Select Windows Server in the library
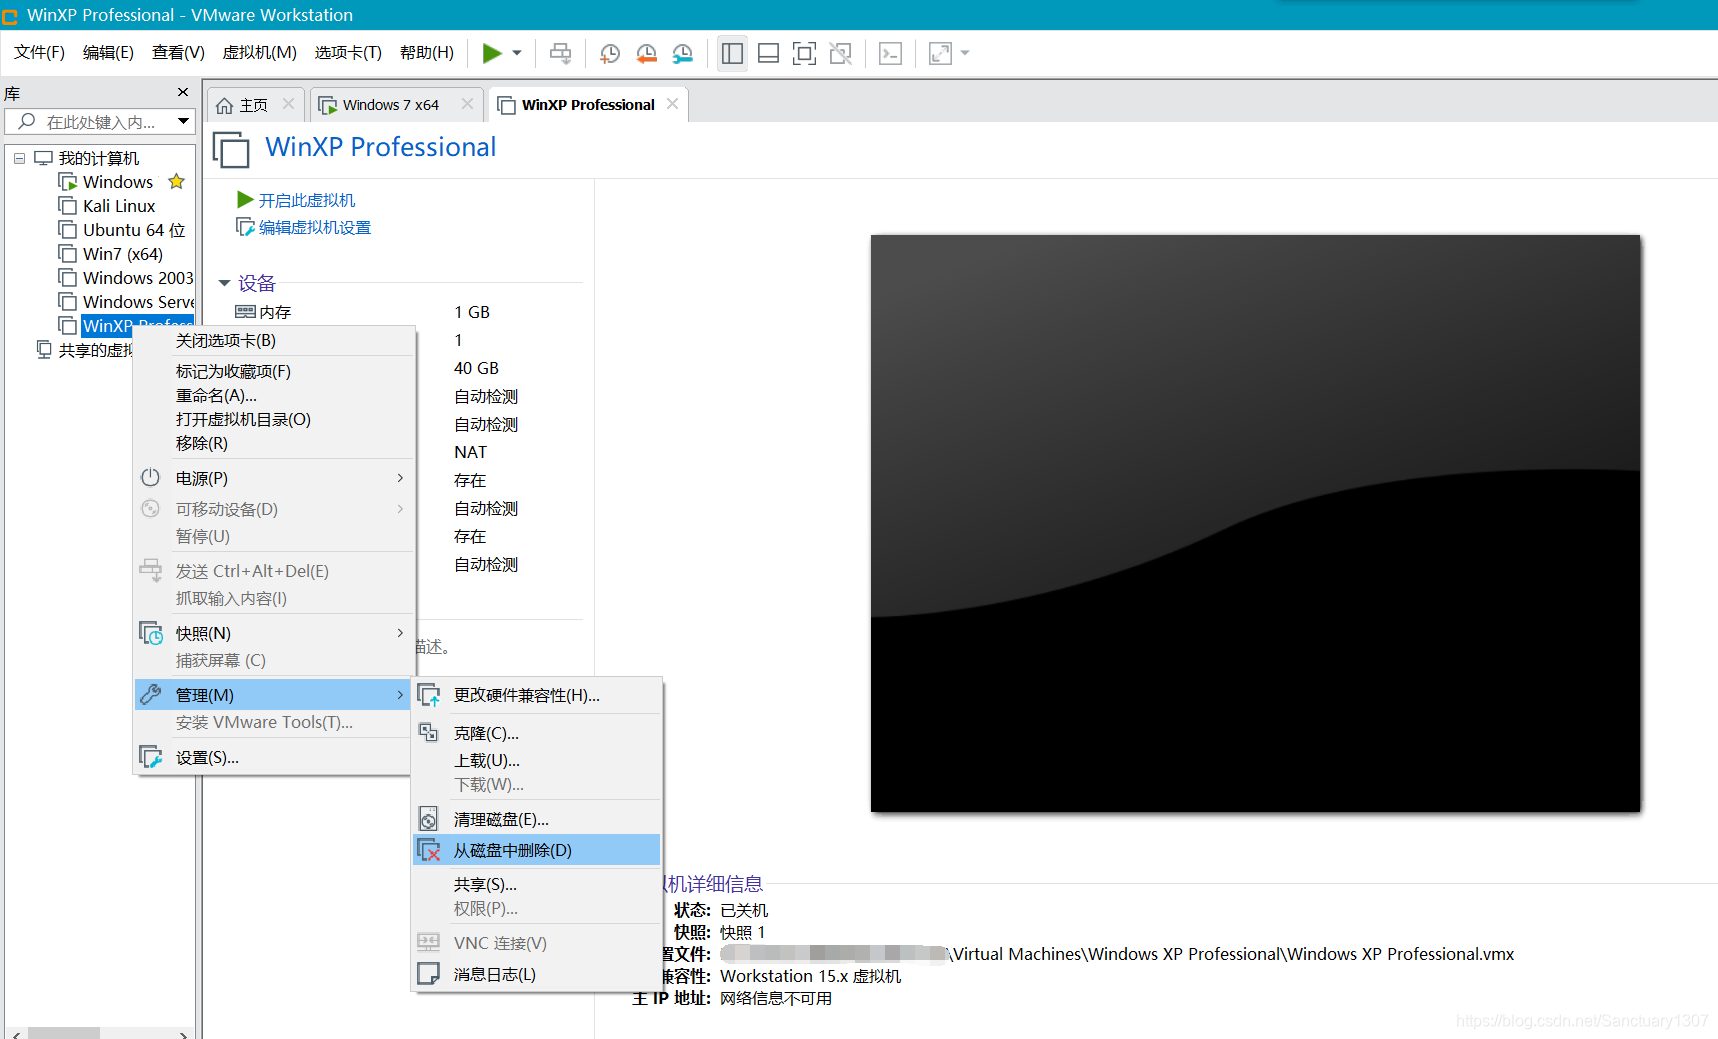The height and width of the screenshot is (1039, 1718). coord(126,302)
